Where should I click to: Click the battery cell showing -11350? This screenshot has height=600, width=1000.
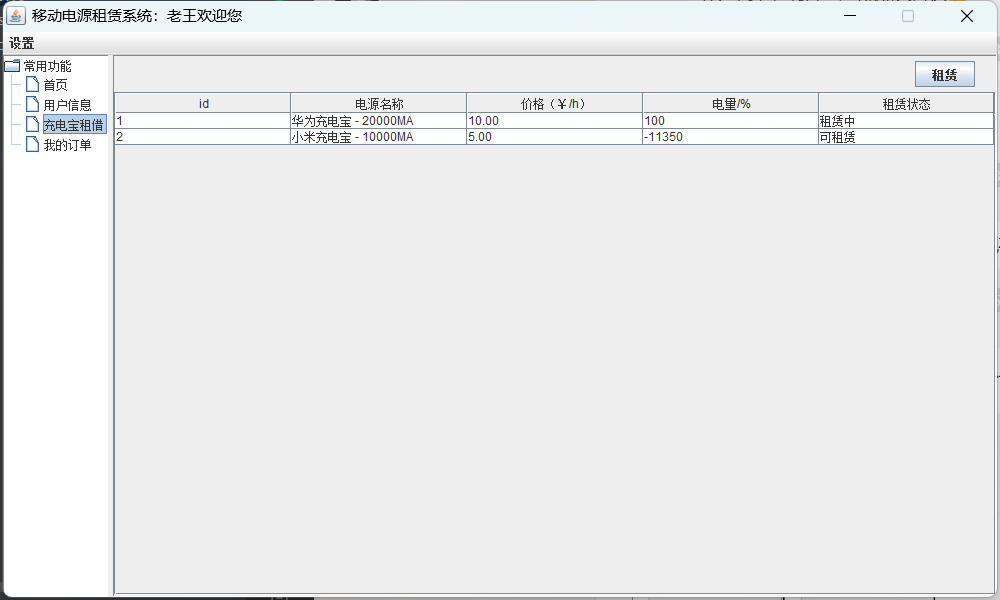[731, 136]
